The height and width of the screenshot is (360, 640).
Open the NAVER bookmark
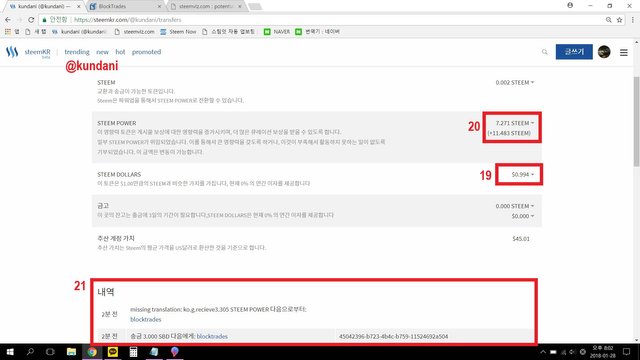click(x=277, y=31)
